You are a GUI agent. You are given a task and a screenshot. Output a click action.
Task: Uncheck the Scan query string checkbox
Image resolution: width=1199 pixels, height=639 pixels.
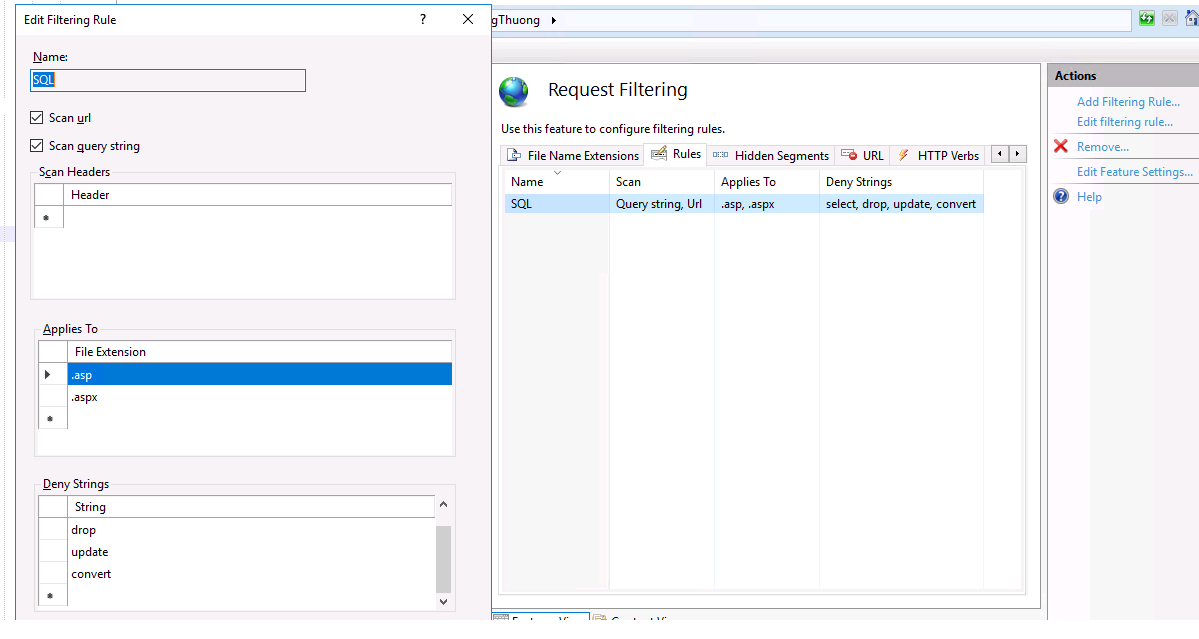tap(37, 145)
